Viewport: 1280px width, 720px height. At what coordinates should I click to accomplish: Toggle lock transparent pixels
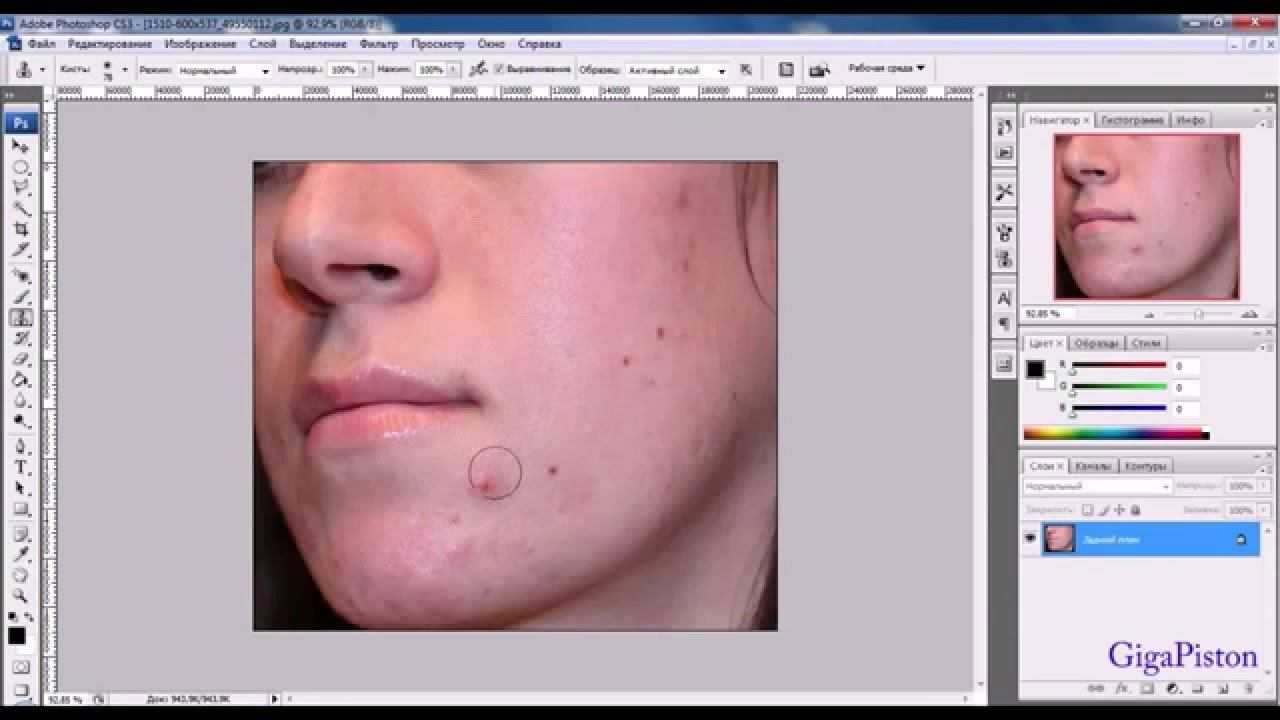pos(1088,510)
